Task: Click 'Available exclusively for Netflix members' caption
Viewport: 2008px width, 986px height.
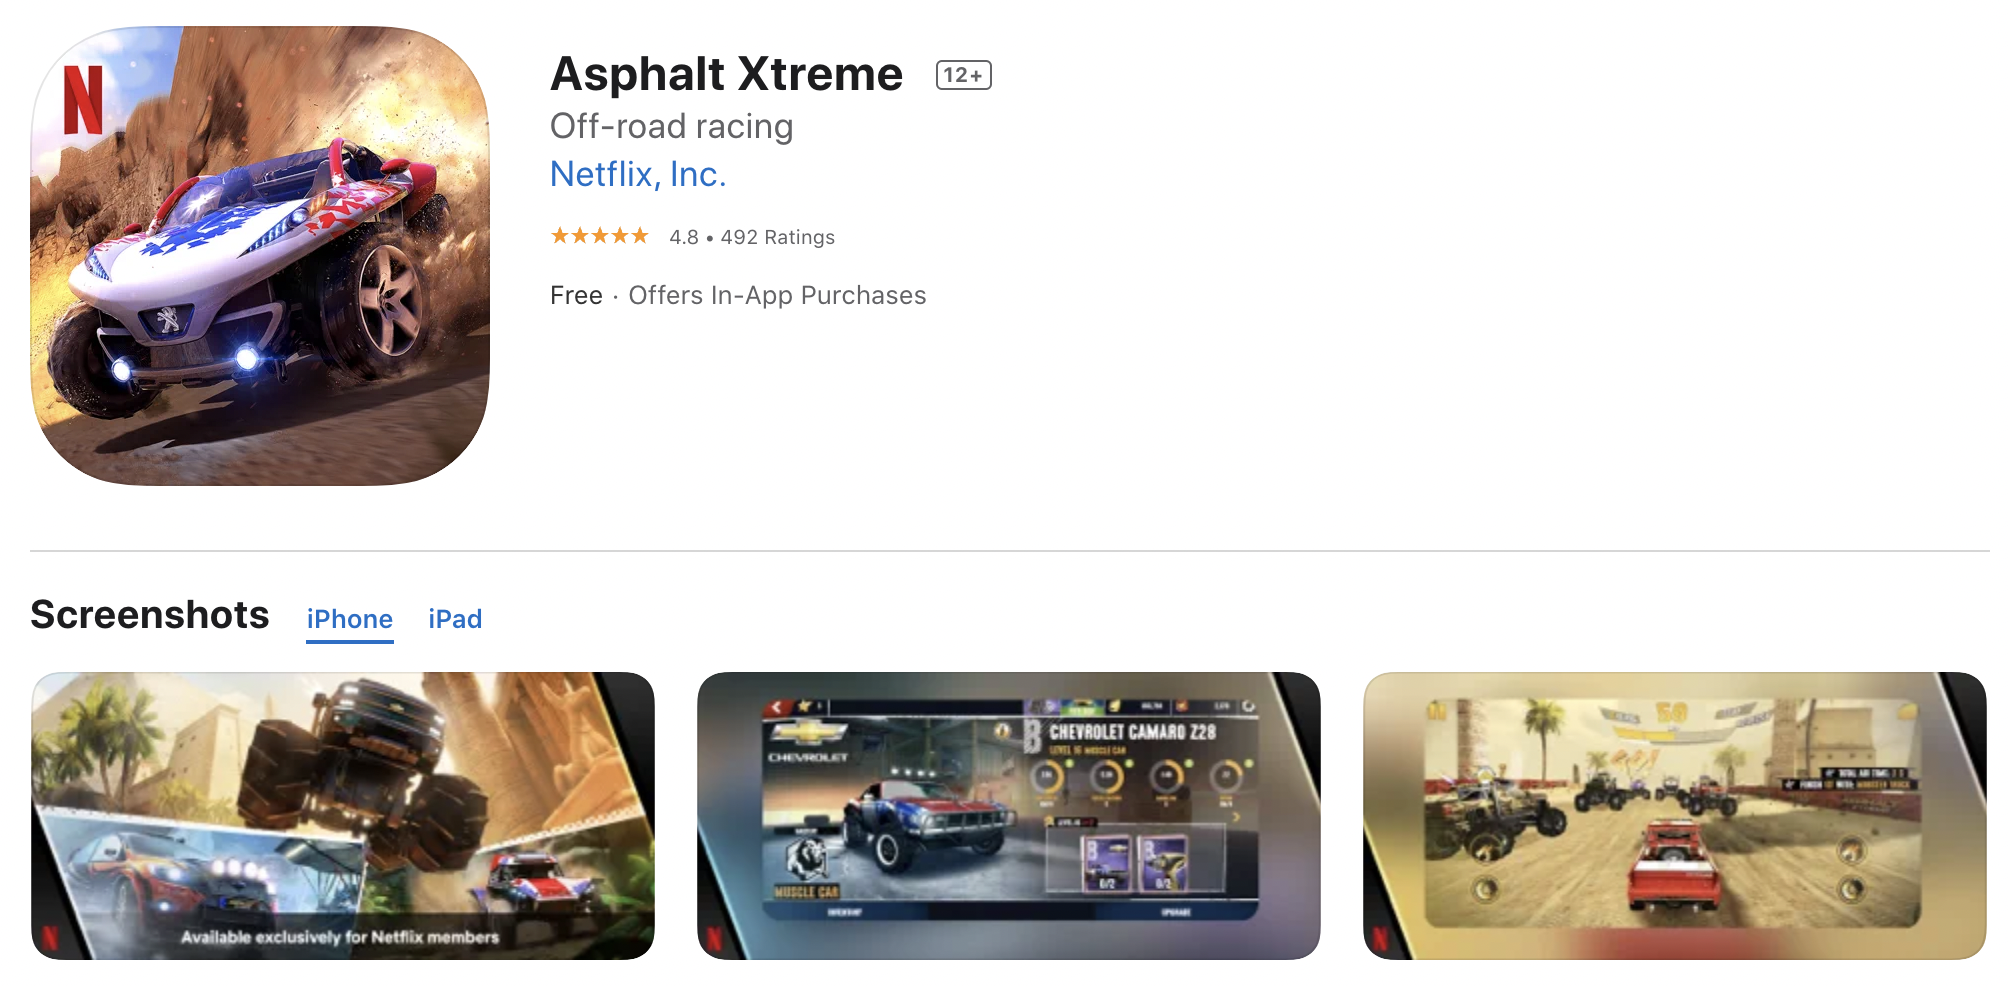Action: [x=340, y=937]
